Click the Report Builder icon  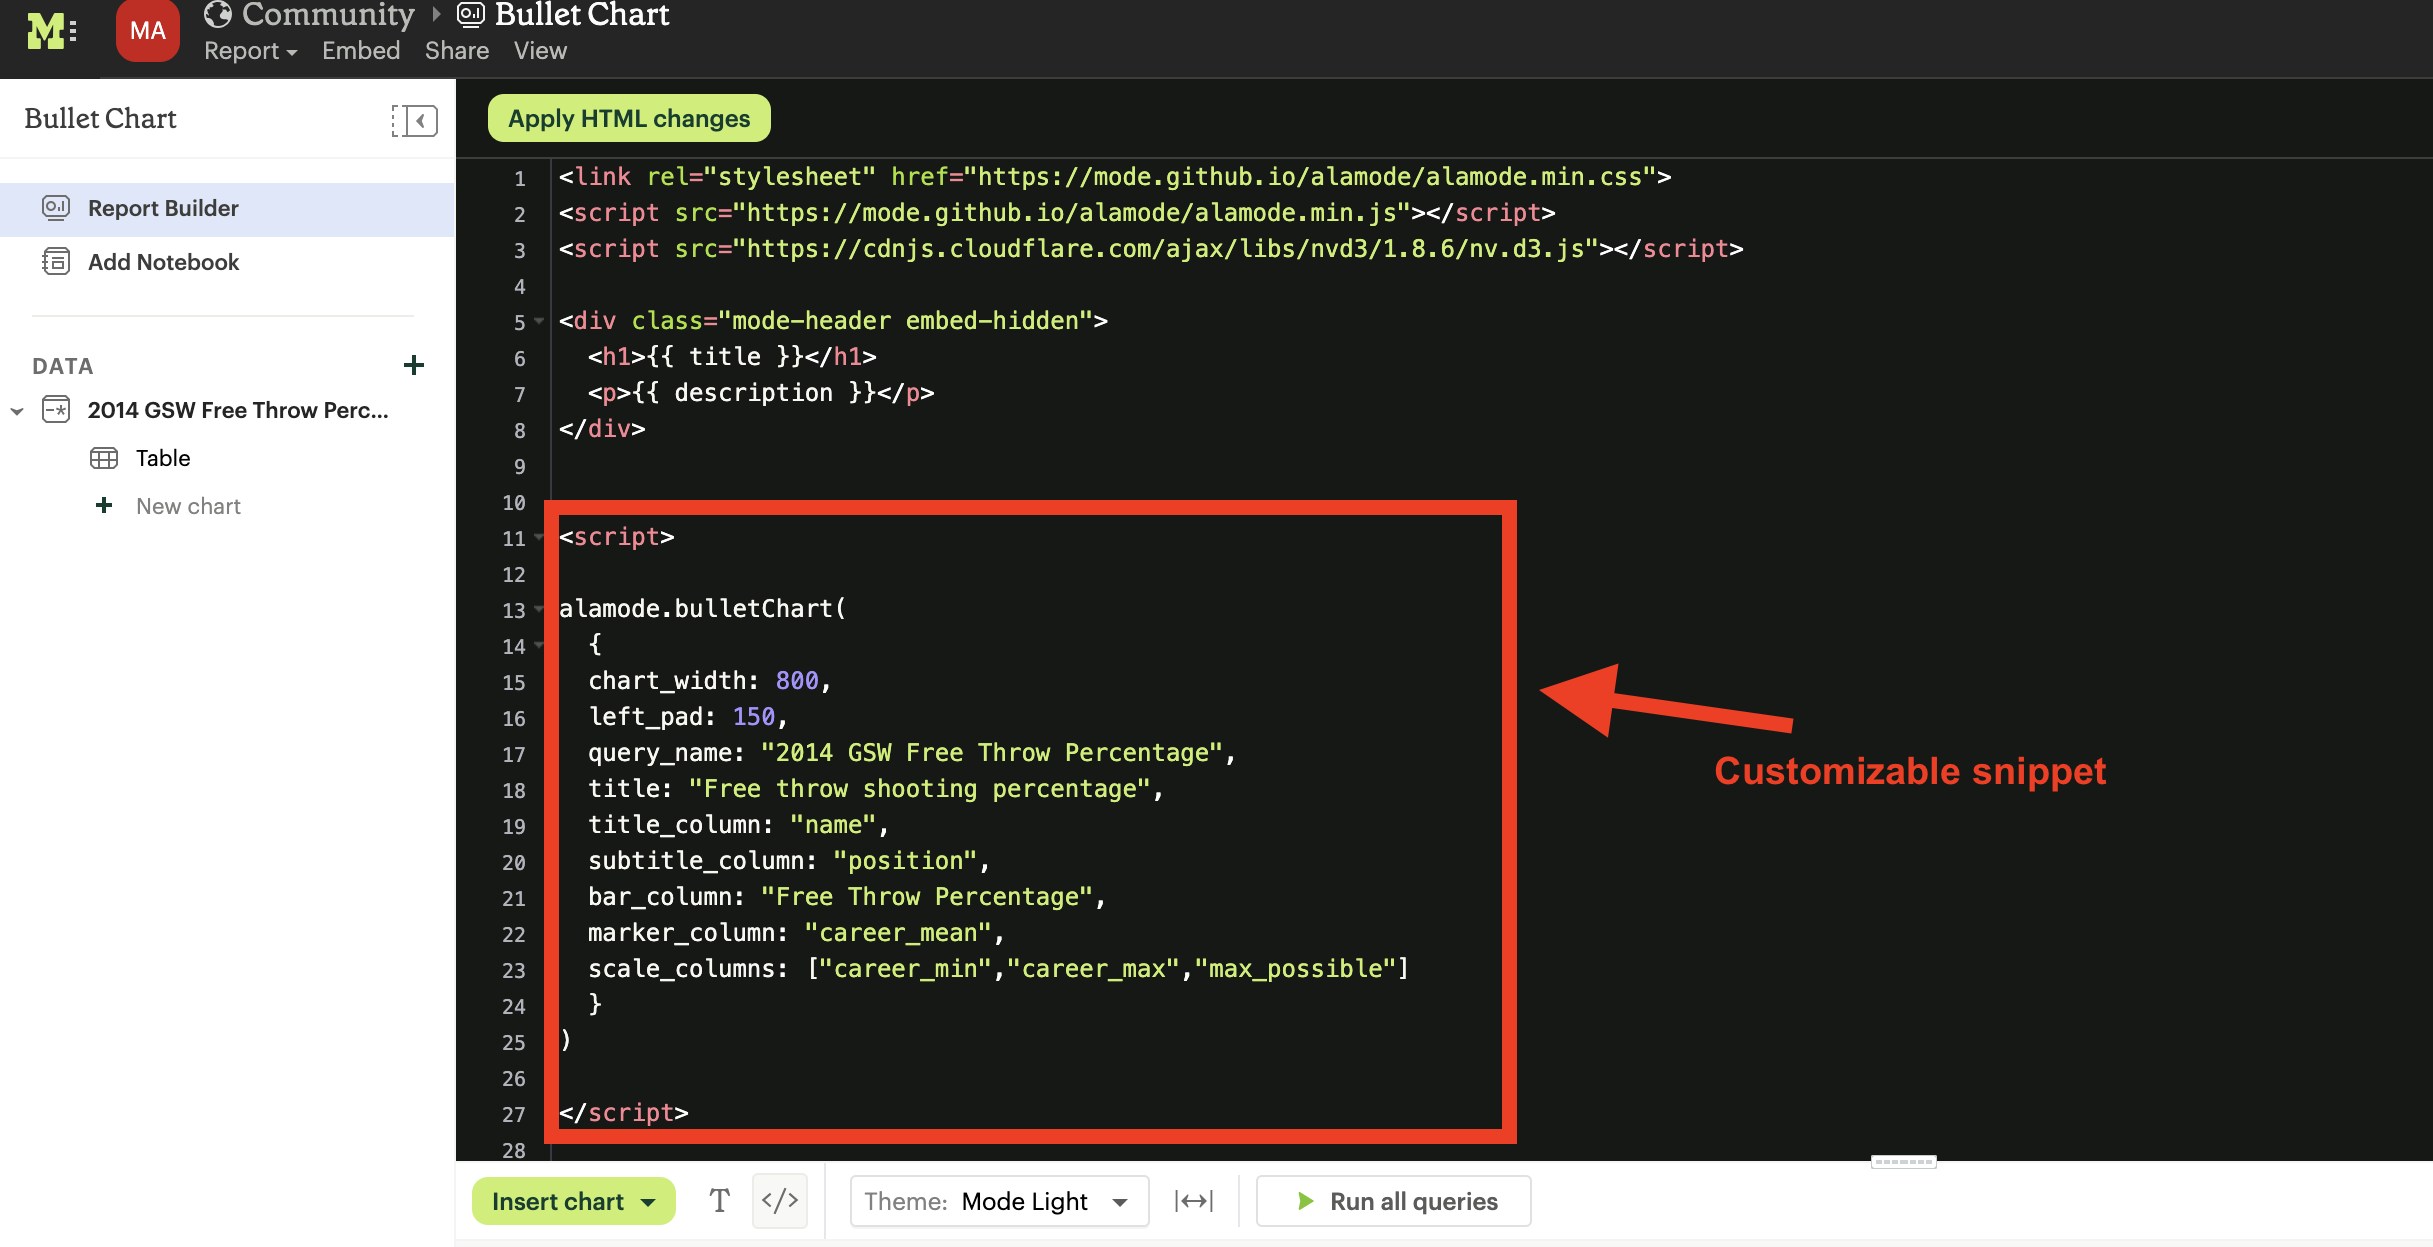pyautogui.click(x=56, y=208)
